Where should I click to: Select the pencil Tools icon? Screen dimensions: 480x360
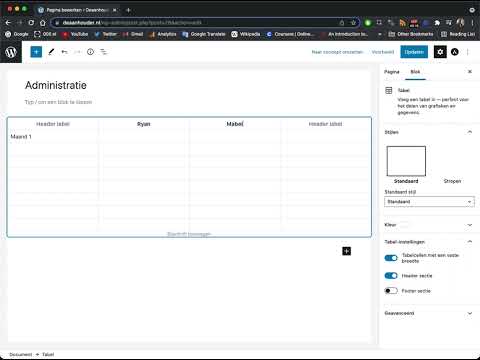(x=51, y=52)
